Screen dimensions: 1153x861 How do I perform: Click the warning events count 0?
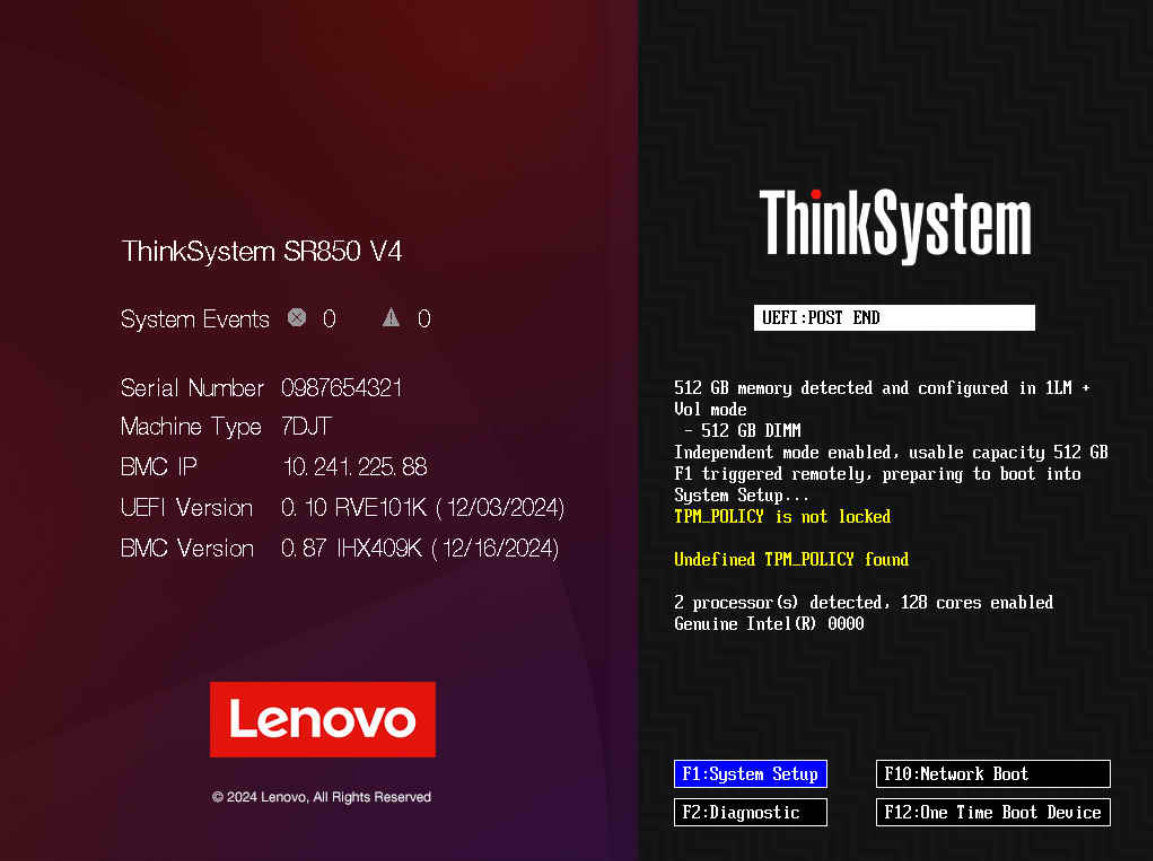424,318
